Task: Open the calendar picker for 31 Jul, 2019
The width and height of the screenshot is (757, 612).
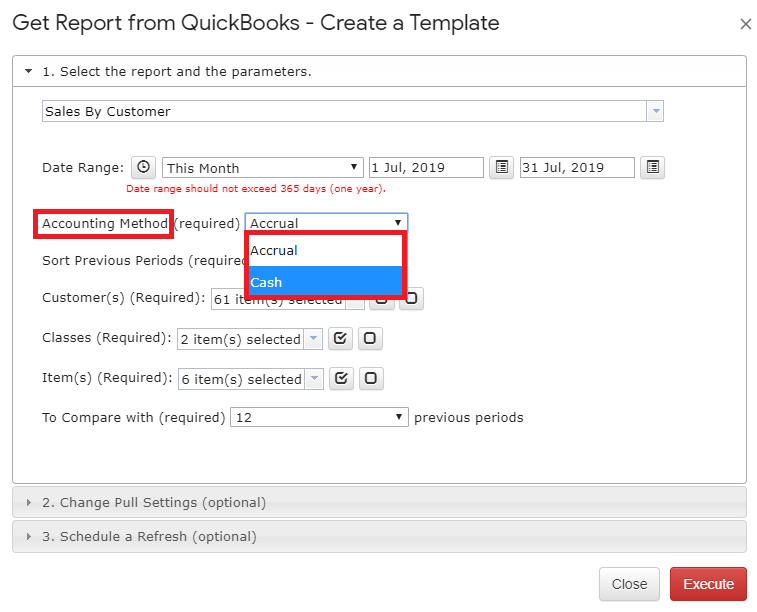Action: 652,167
